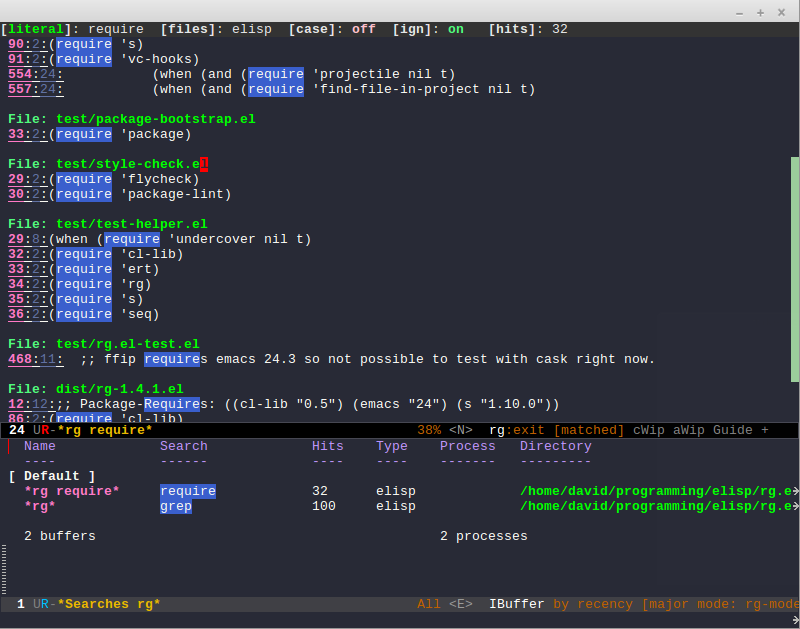The image size is (800, 629).
Task: Minimize the Emacs window
Action: click(x=739, y=13)
